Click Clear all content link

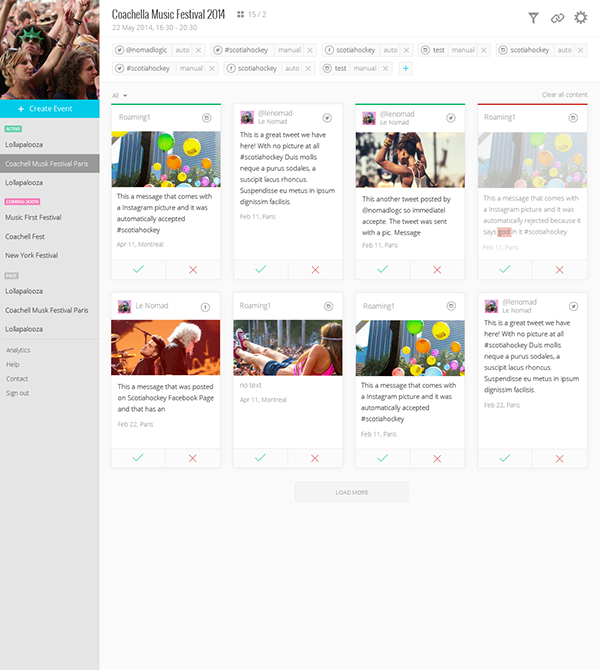click(565, 94)
